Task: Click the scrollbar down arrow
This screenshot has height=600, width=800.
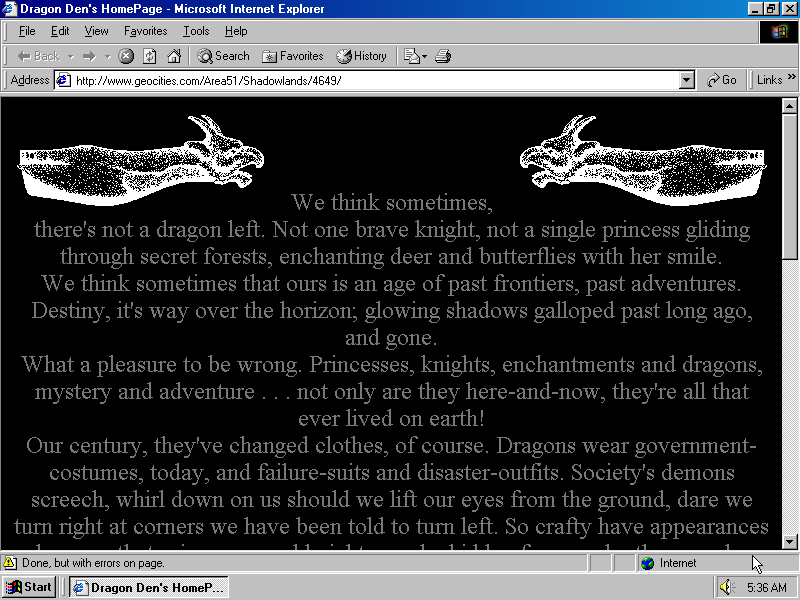Action: (x=789, y=542)
